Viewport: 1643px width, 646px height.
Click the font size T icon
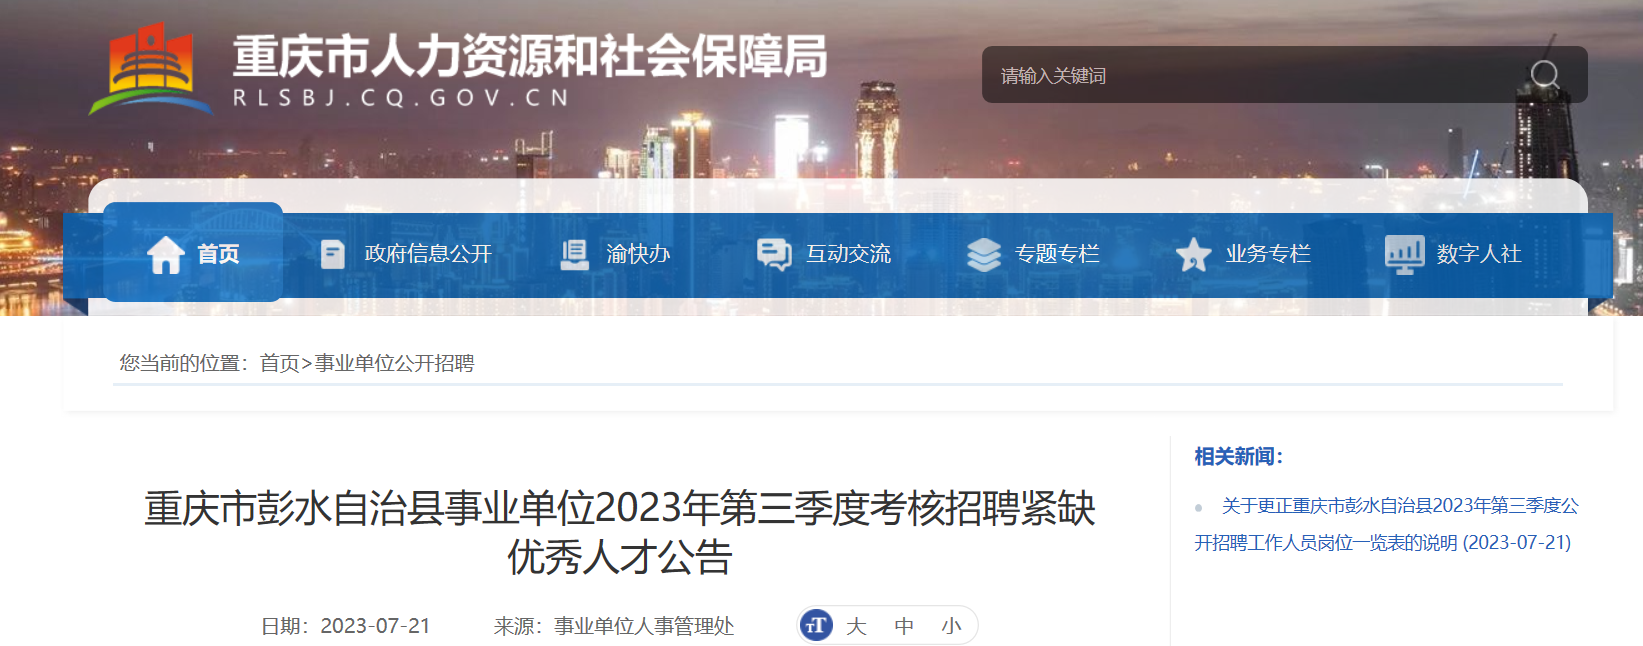pyautogui.click(x=817, y=625)
